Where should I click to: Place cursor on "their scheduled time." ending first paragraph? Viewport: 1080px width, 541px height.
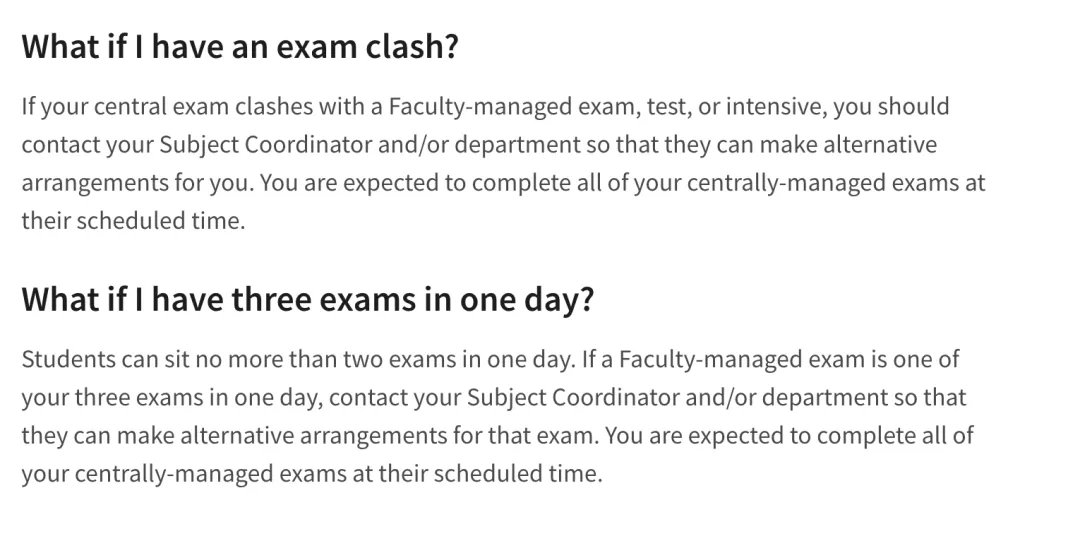133,221
